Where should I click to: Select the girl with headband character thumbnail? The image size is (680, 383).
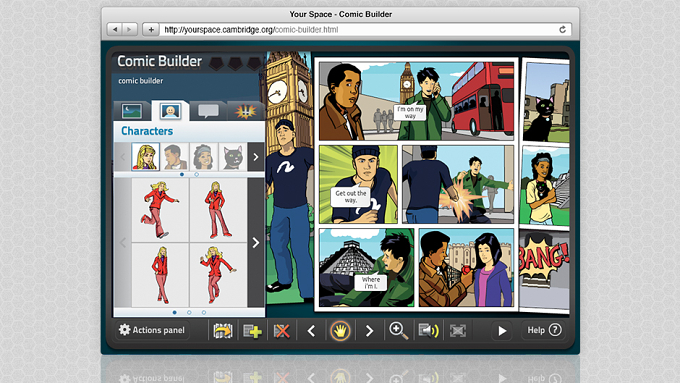[x=204, y=157]
